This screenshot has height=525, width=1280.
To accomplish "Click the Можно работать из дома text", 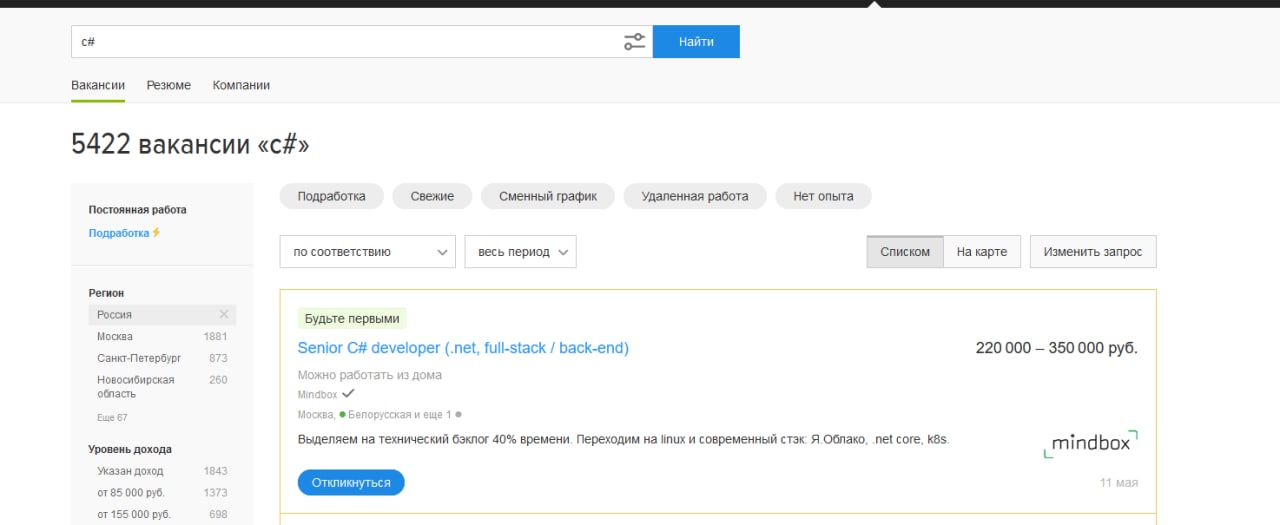I will (370, 375).
